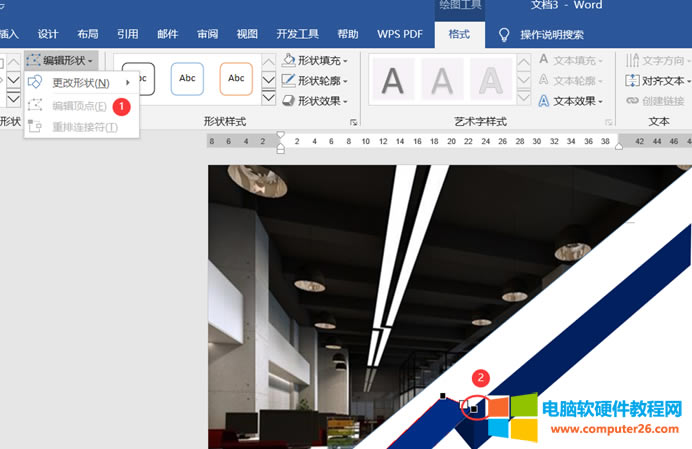The image size is (692, 449).
Task: Open 对齐文本 (Align Text) dropdown
Action: (657, 81)
